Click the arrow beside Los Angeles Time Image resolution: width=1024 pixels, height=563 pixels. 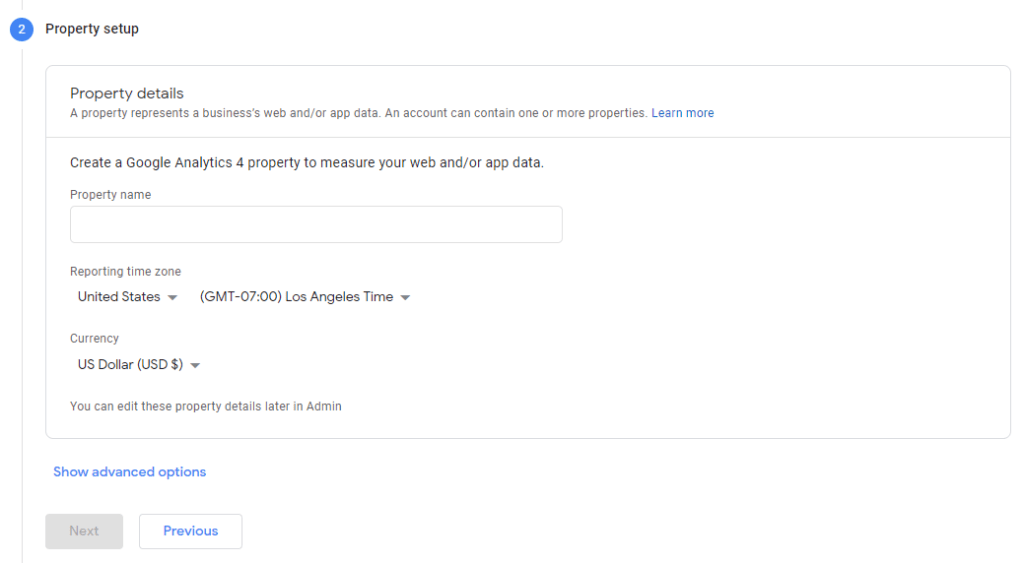coord(406,298)
